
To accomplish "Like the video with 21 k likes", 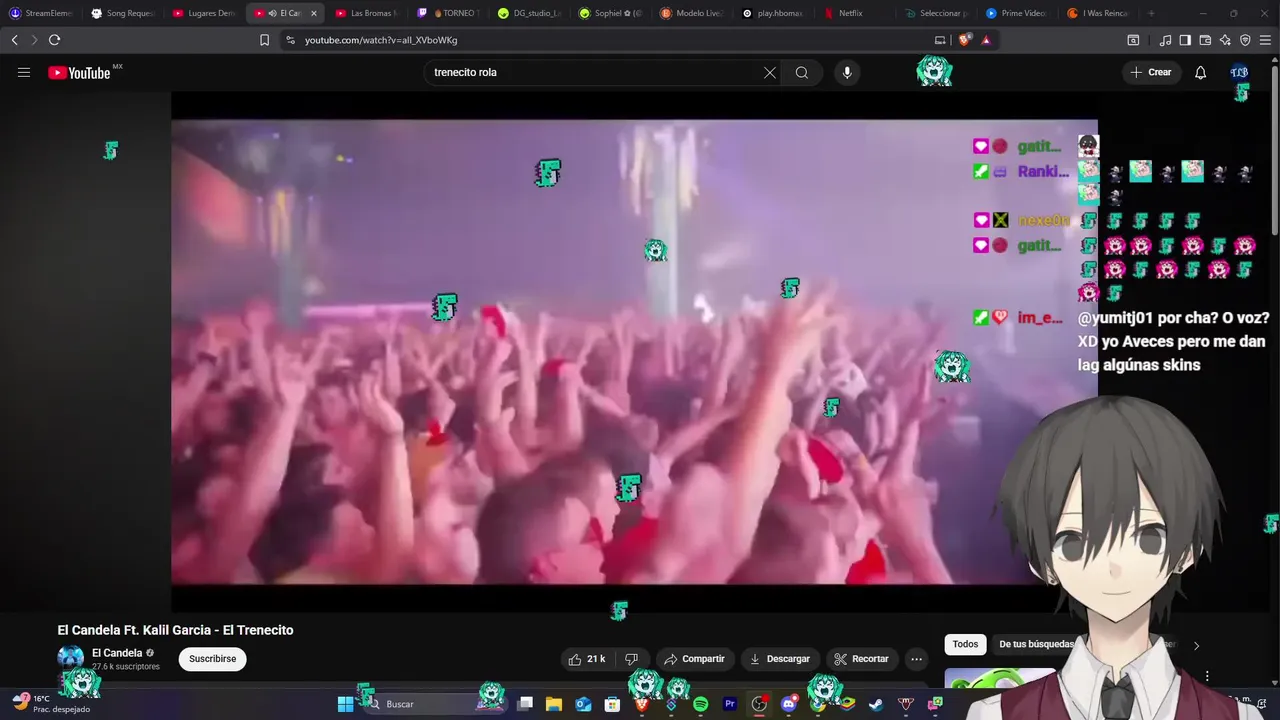I will (587, 659).
